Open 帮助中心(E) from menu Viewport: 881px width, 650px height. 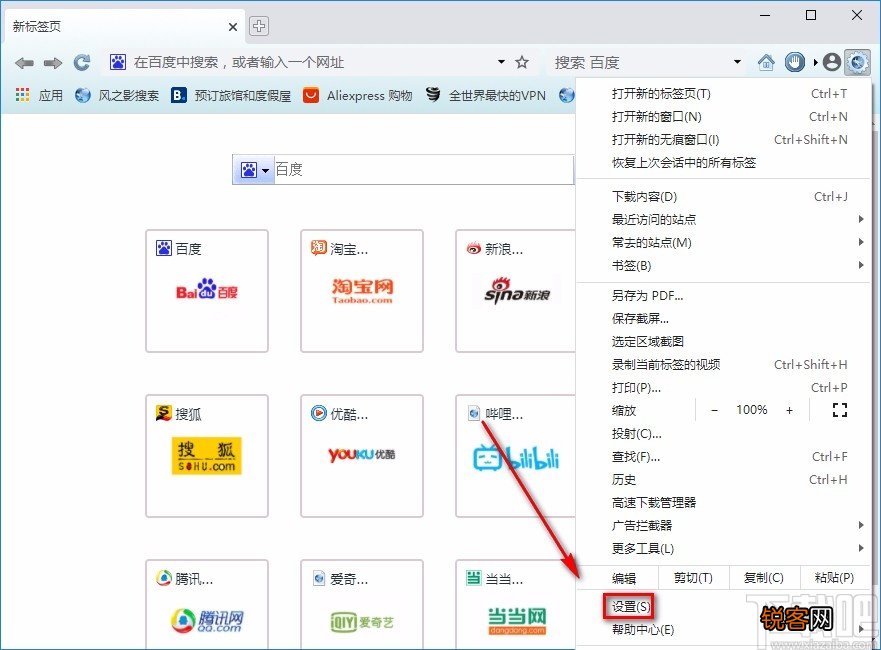724,630
